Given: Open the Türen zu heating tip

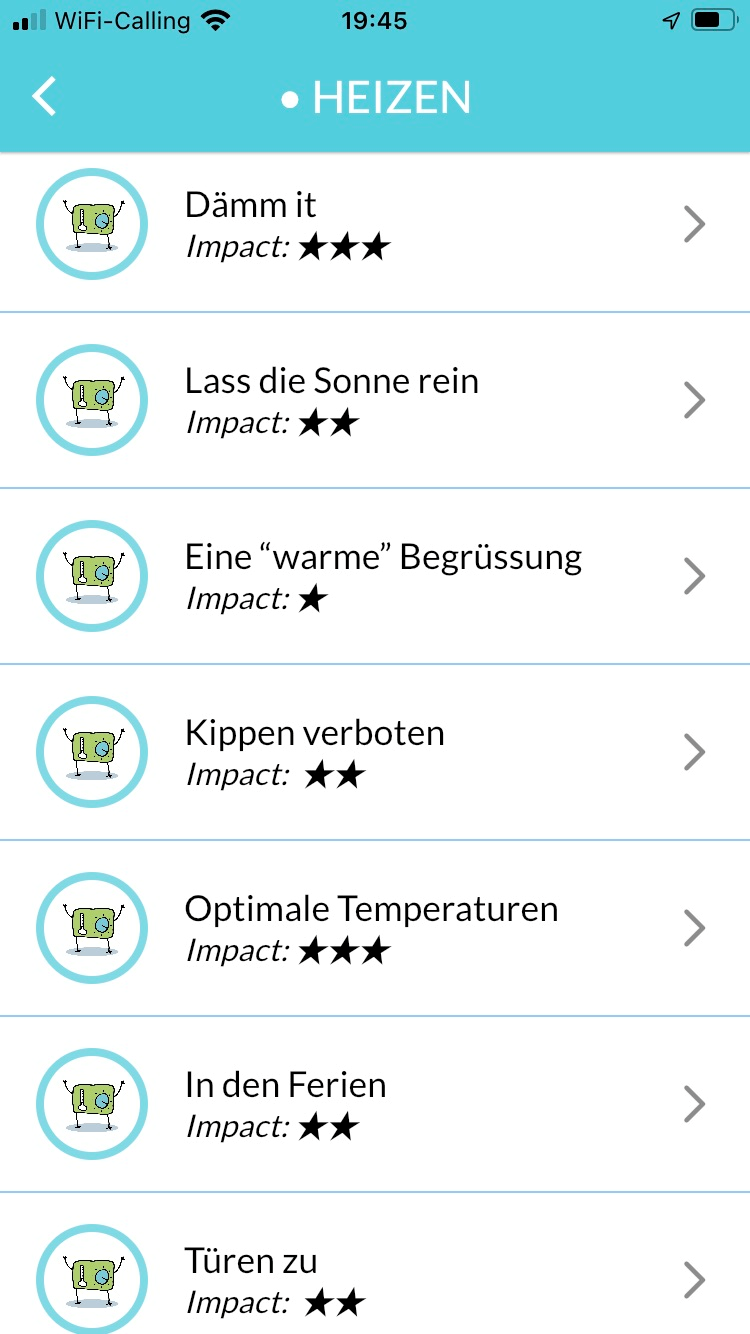Looking at the screenshot, I should pos(251,1261).
